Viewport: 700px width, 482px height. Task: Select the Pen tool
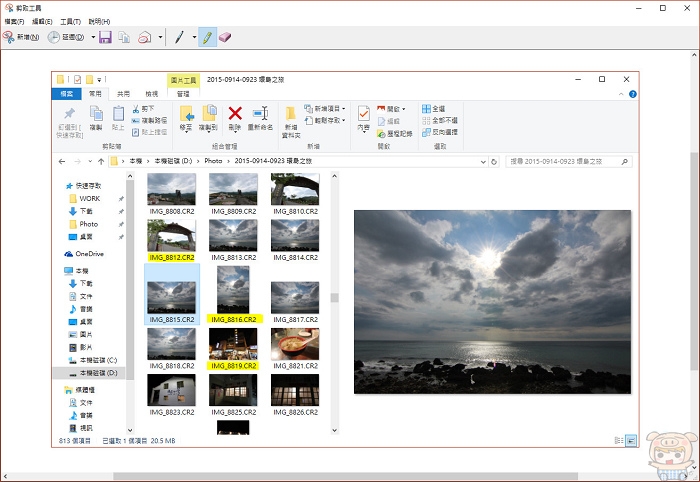180,37
